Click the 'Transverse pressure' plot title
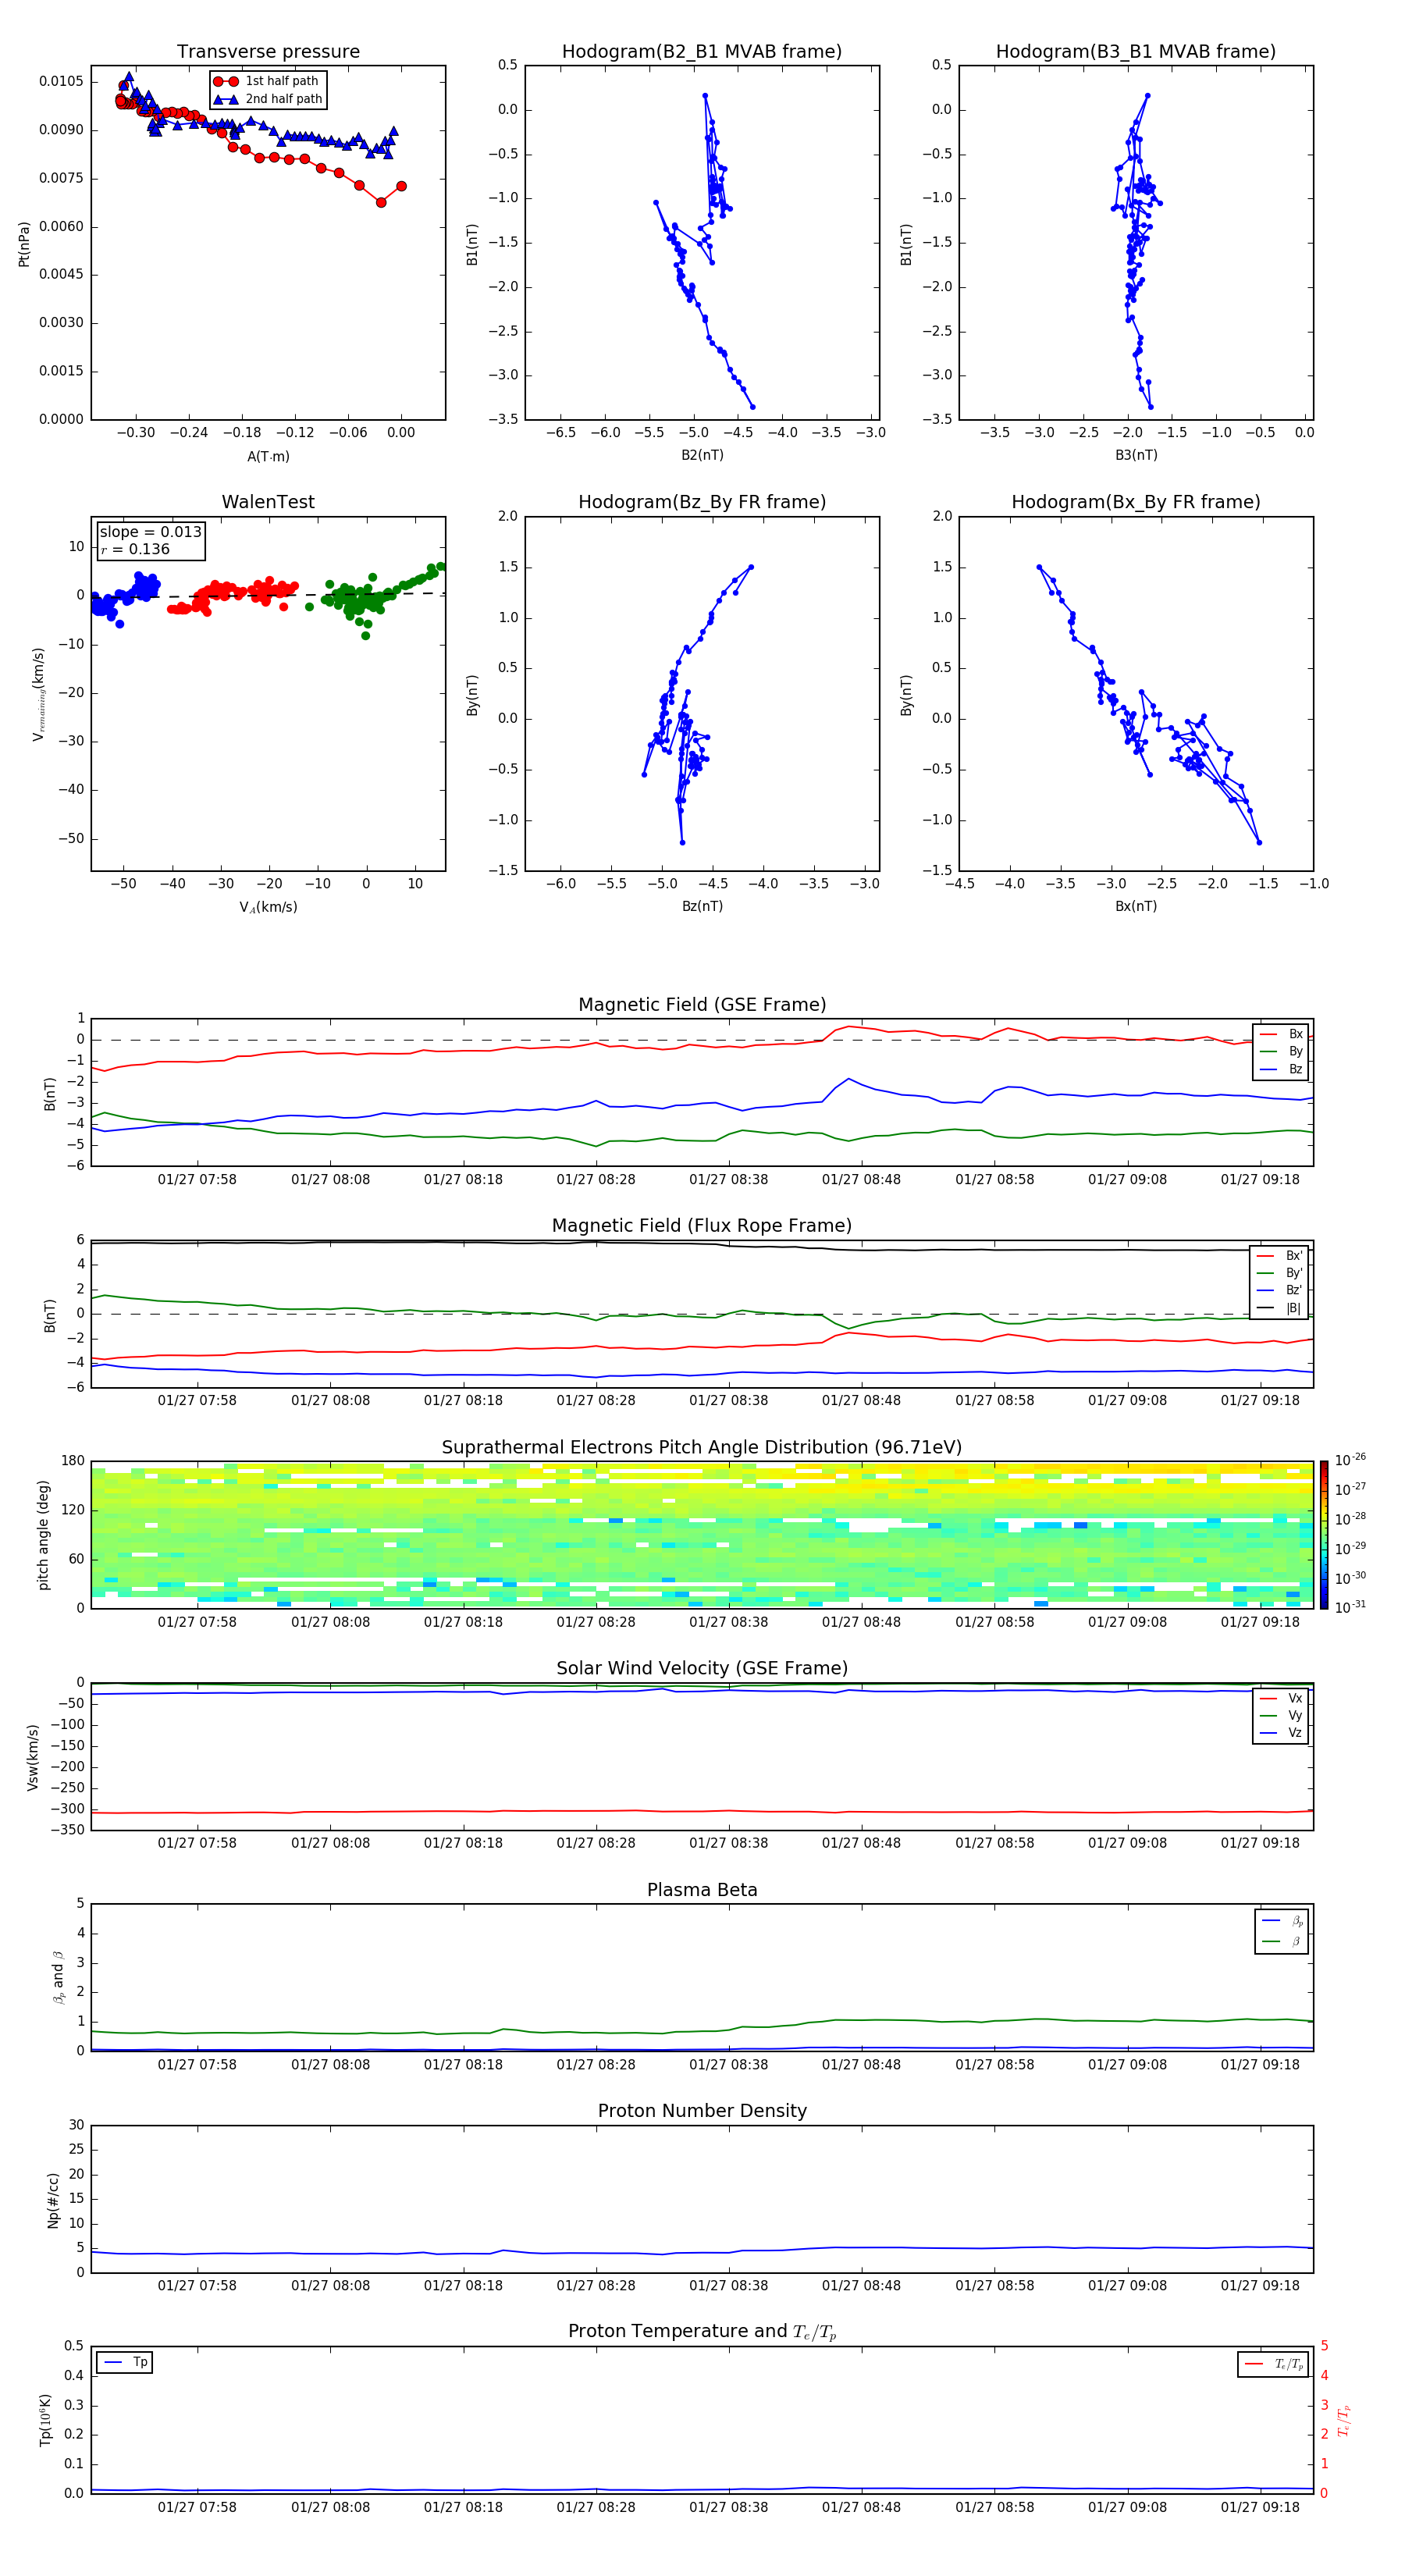This screenshot has height=2576, width=1405. click(268, 51)
